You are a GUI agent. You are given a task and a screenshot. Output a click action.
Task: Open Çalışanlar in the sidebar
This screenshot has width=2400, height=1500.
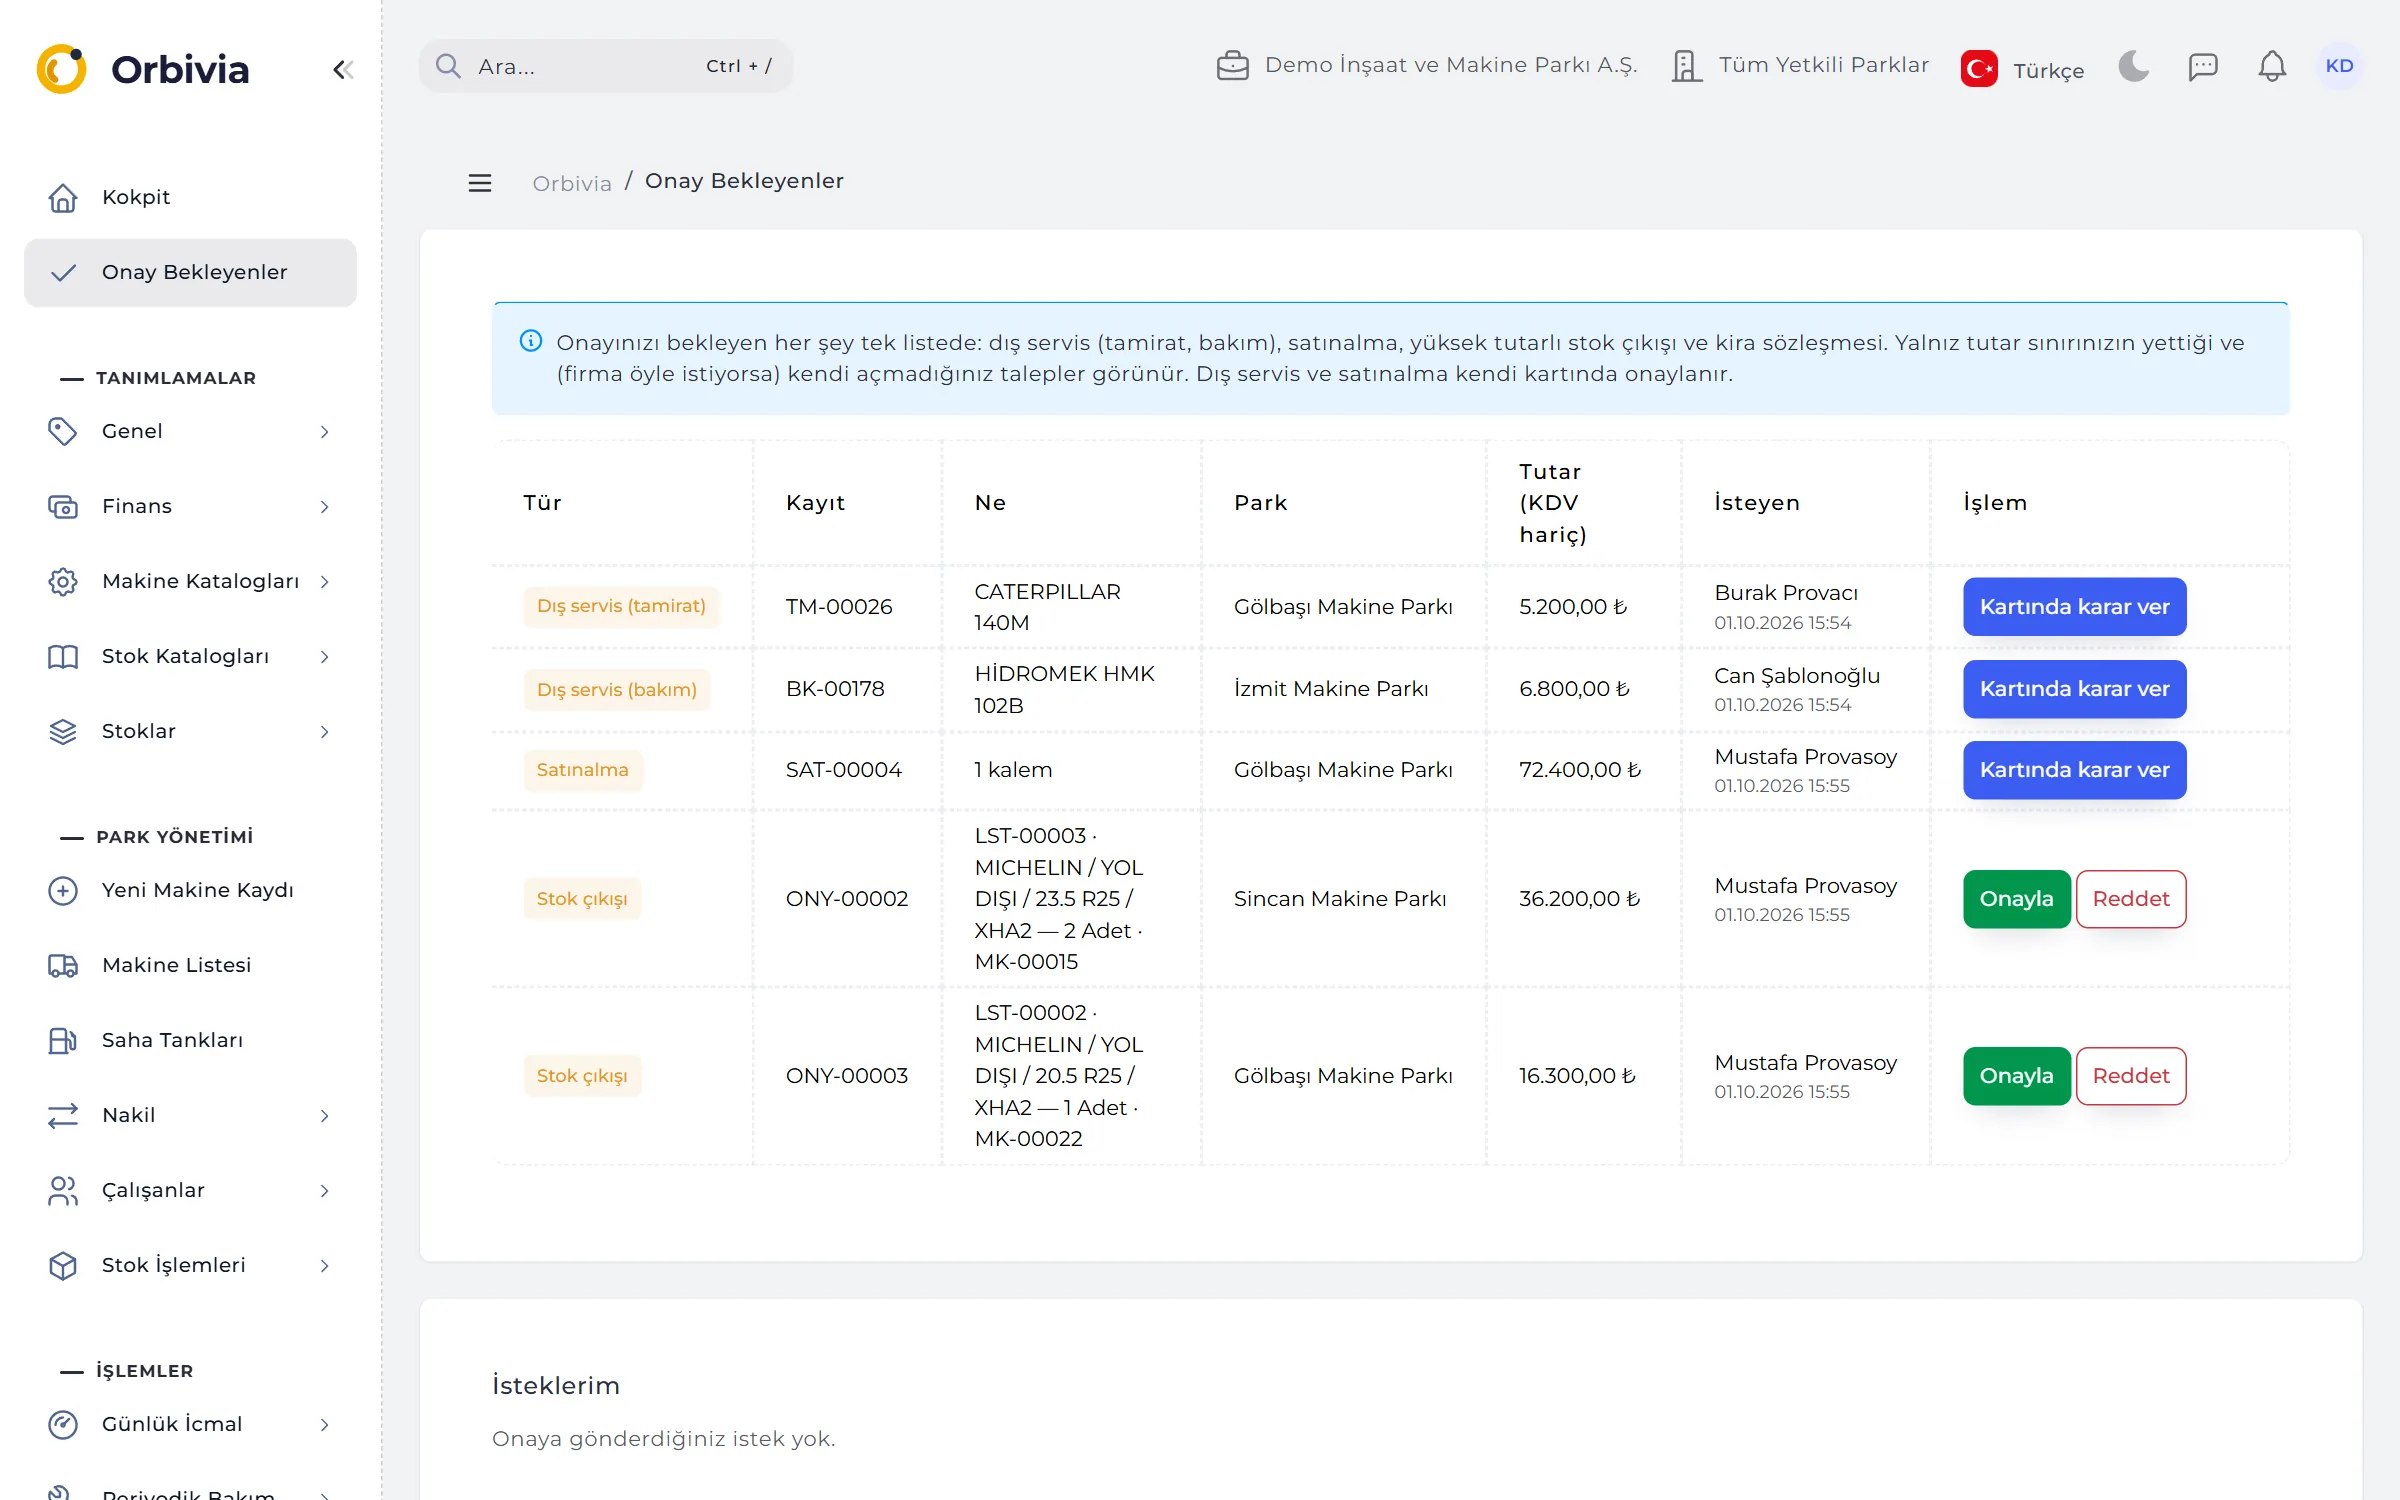pos(190,1190)
